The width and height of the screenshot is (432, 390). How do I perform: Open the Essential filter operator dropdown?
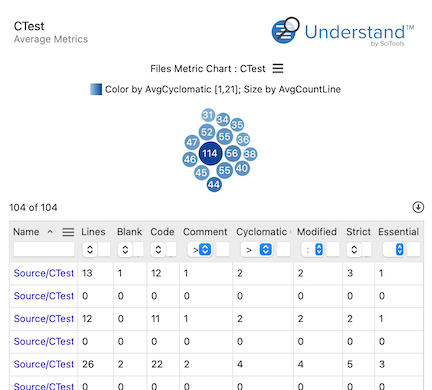[394, 250]
